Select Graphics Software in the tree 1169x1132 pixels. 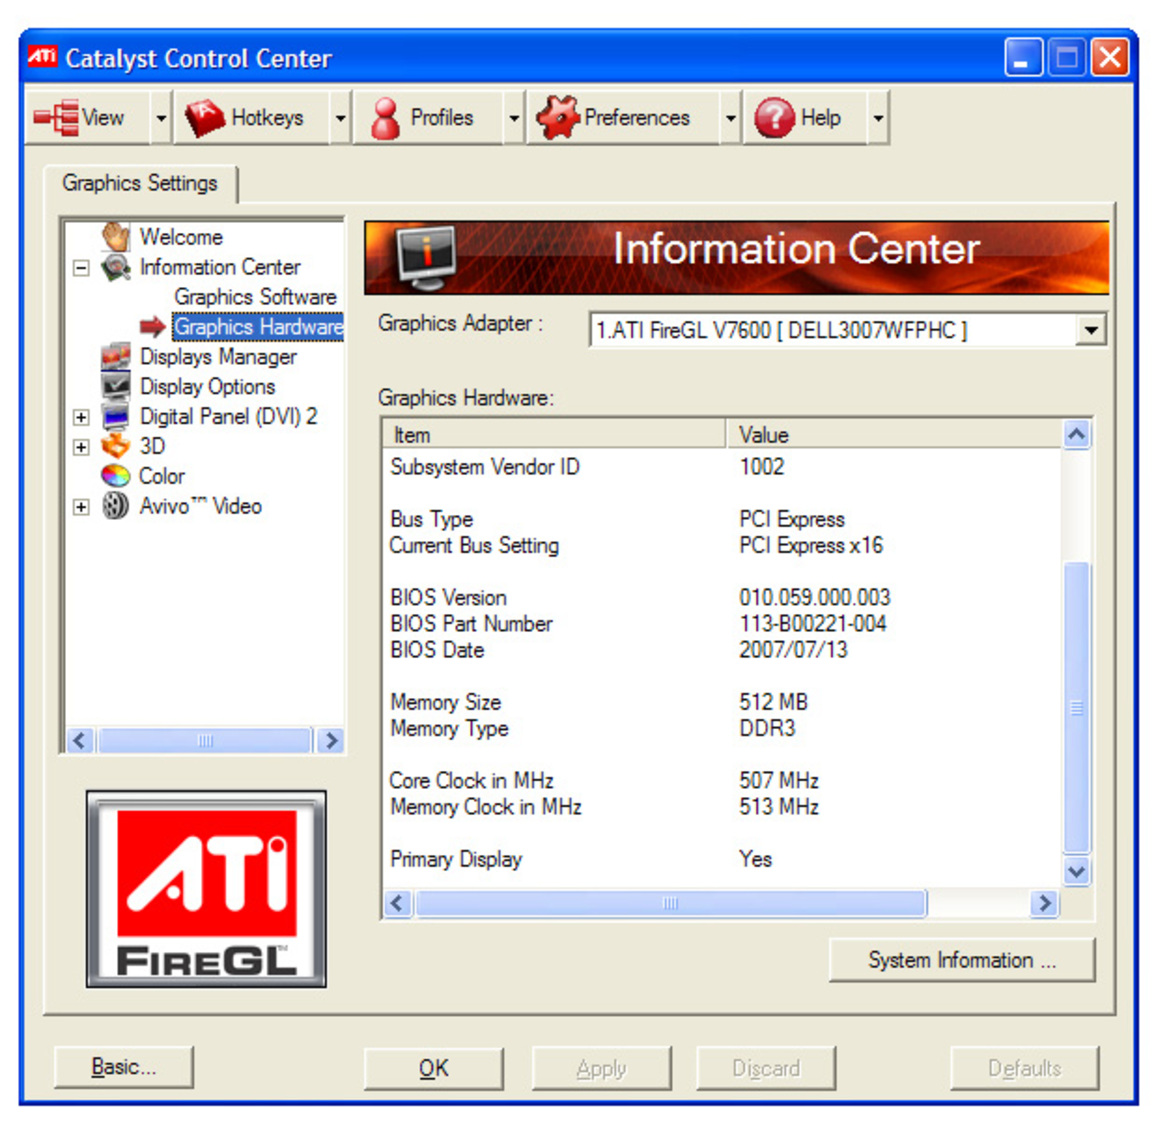(x=256, y=297)
